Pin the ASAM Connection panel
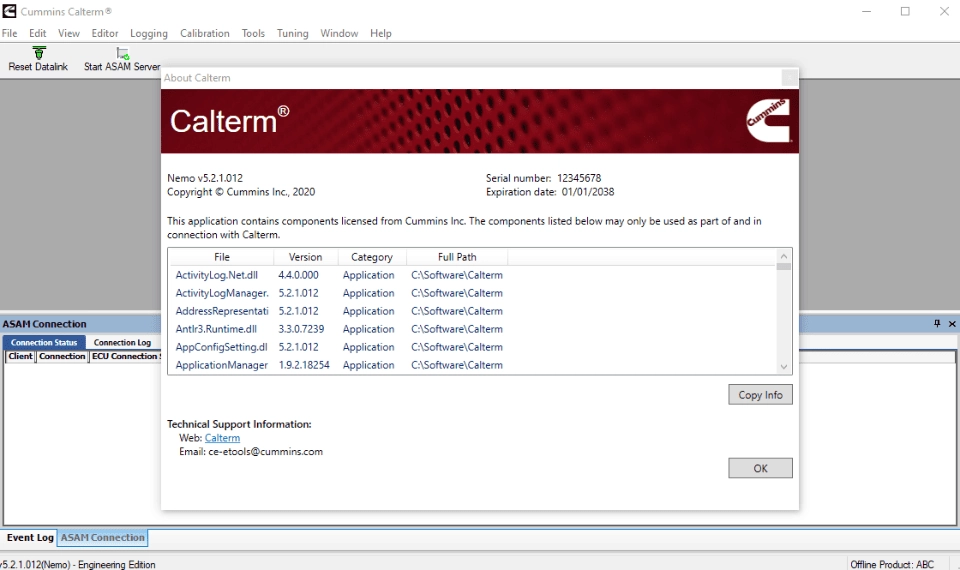Viewport: 960px width, 570px height. click(937, 323)
